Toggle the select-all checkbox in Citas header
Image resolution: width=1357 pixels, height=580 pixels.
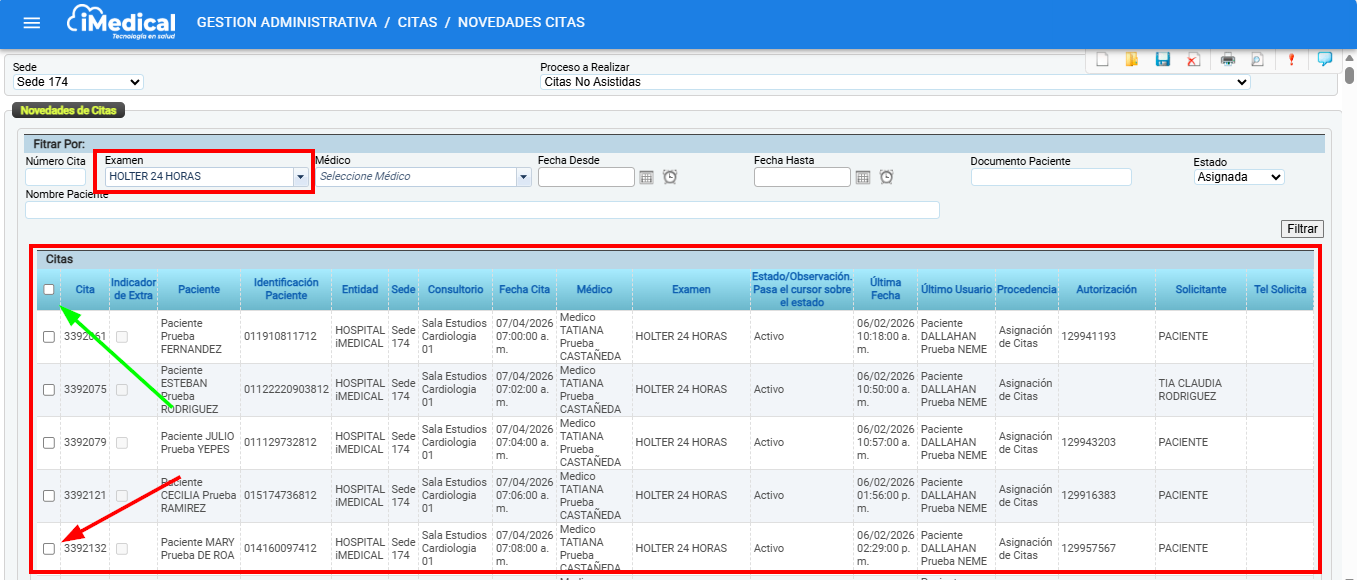(49, 289)
